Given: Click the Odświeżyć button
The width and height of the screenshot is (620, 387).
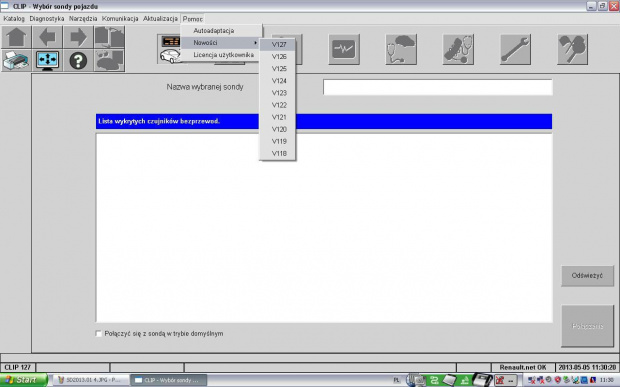Looking at the screenshot, I should (x=587, y=276).
